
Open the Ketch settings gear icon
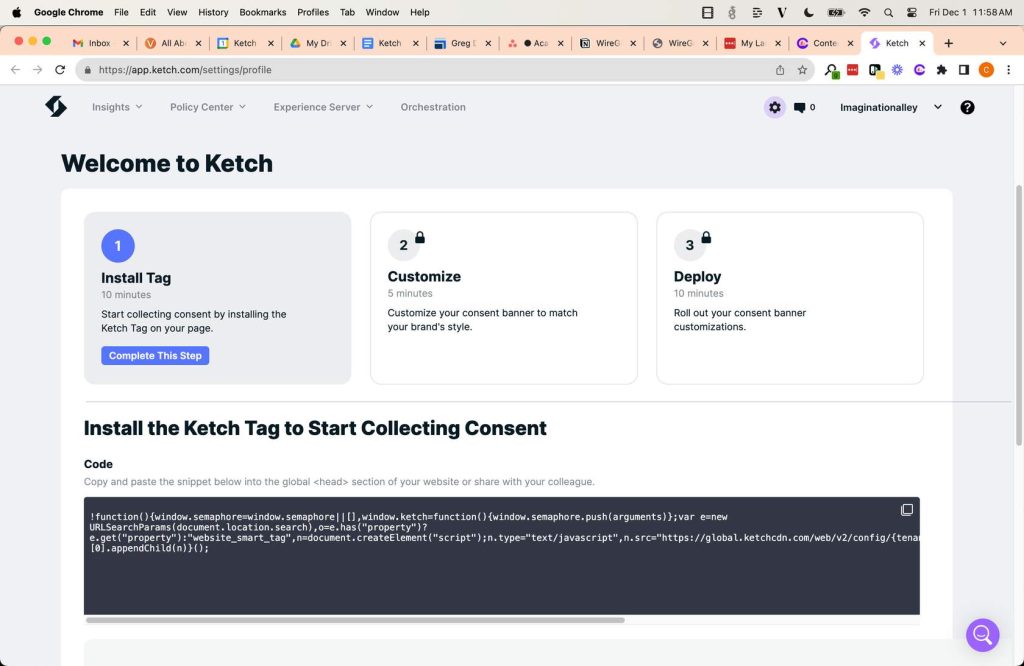click(x=775, y=107)
